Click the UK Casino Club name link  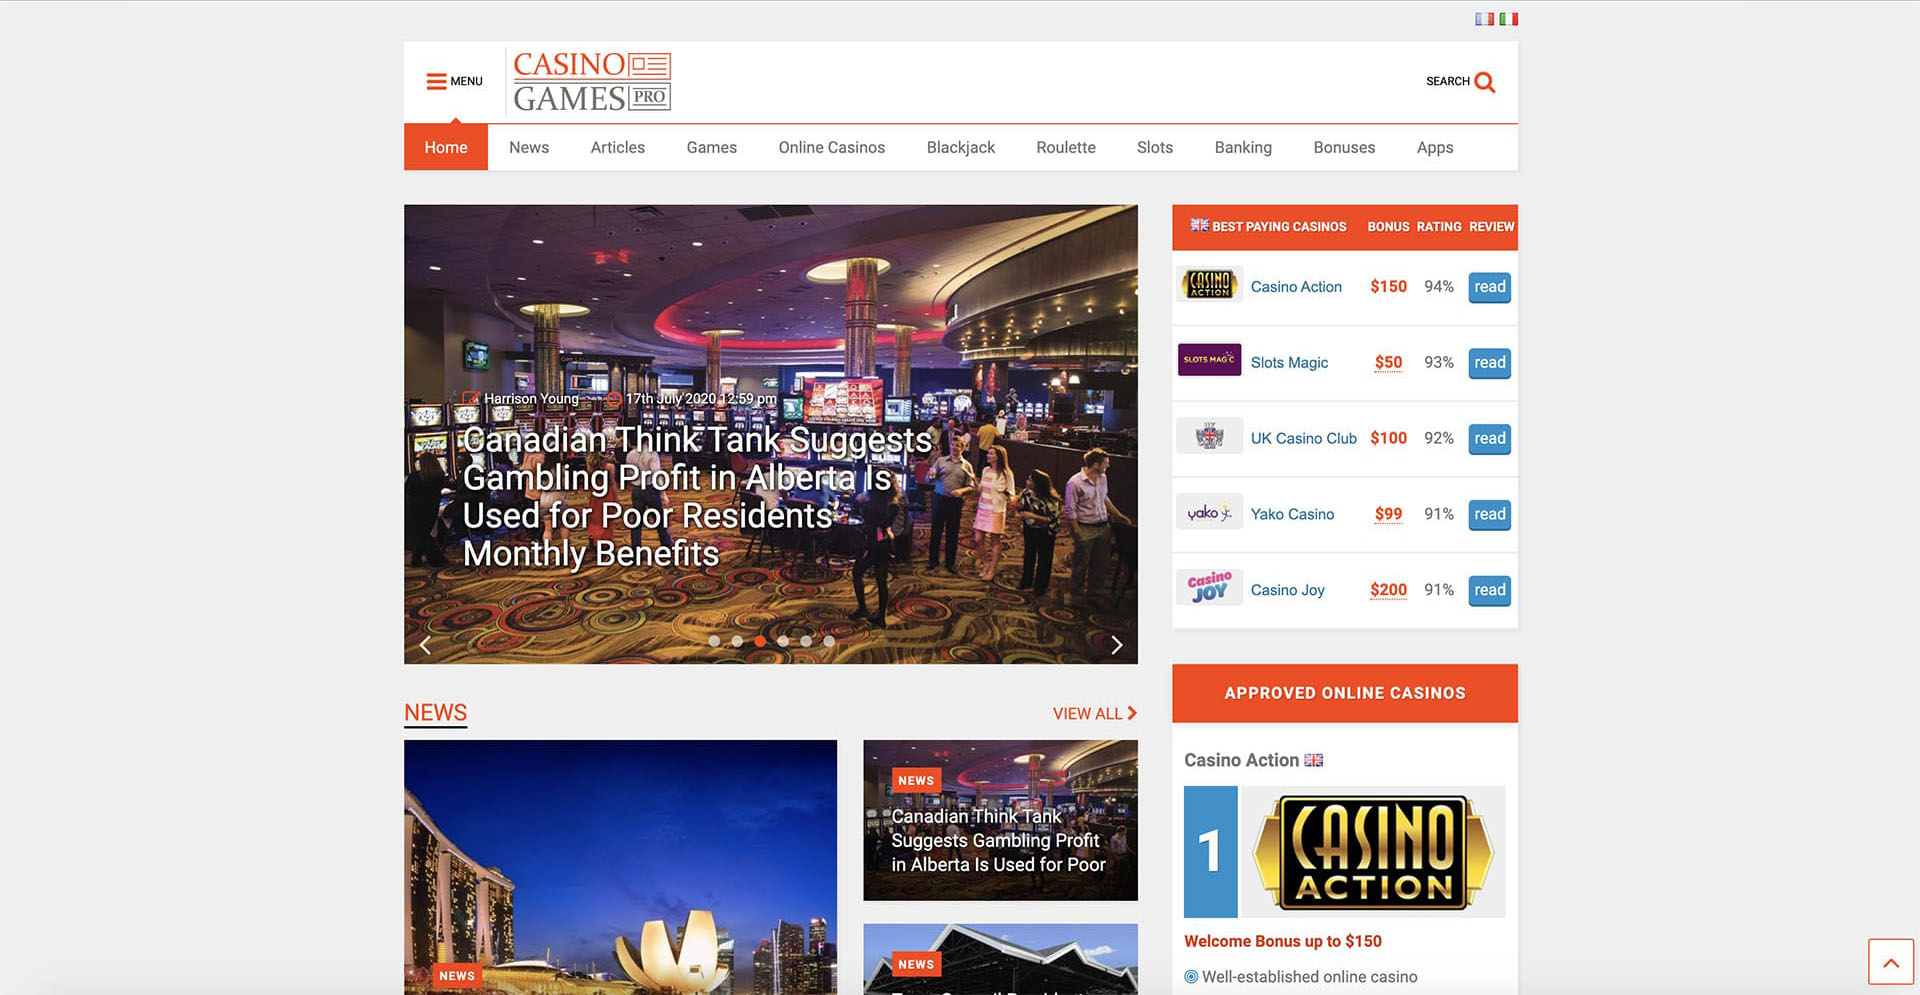[x=1303, y=438]
